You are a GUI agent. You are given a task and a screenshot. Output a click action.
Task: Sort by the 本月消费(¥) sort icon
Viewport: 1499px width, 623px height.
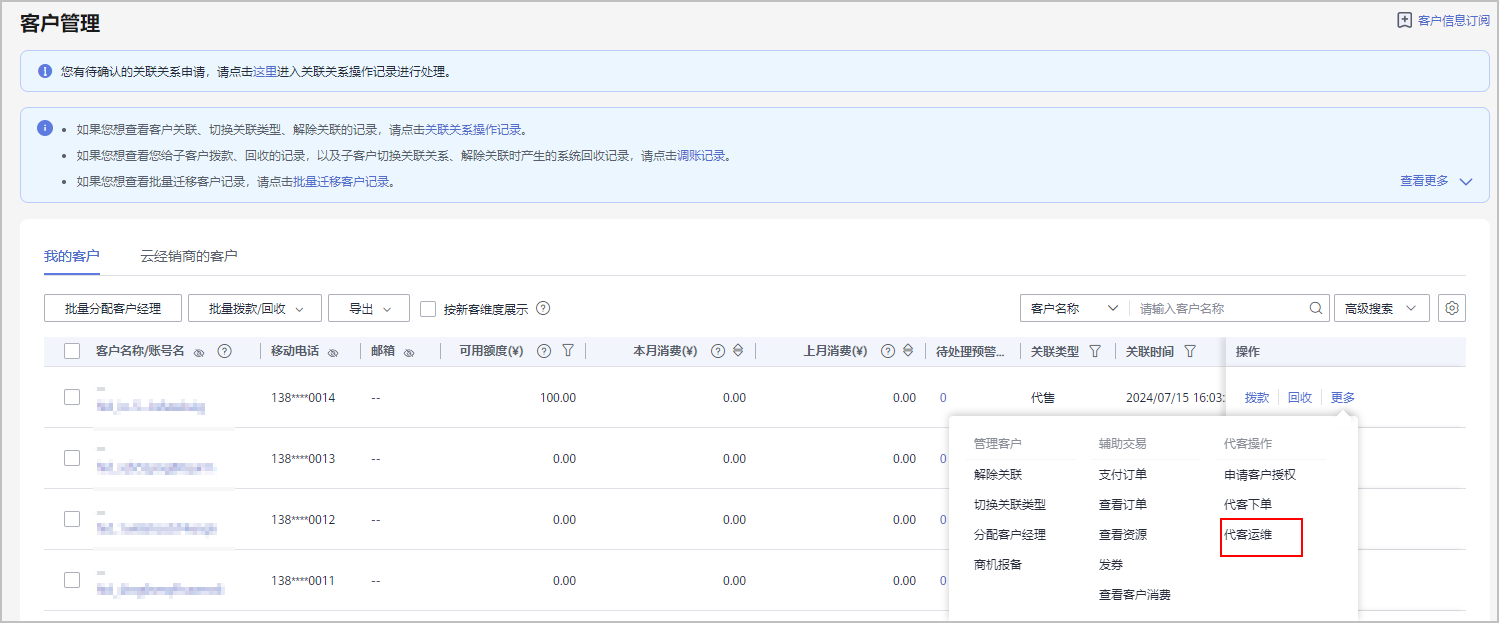tap(738, 351)
